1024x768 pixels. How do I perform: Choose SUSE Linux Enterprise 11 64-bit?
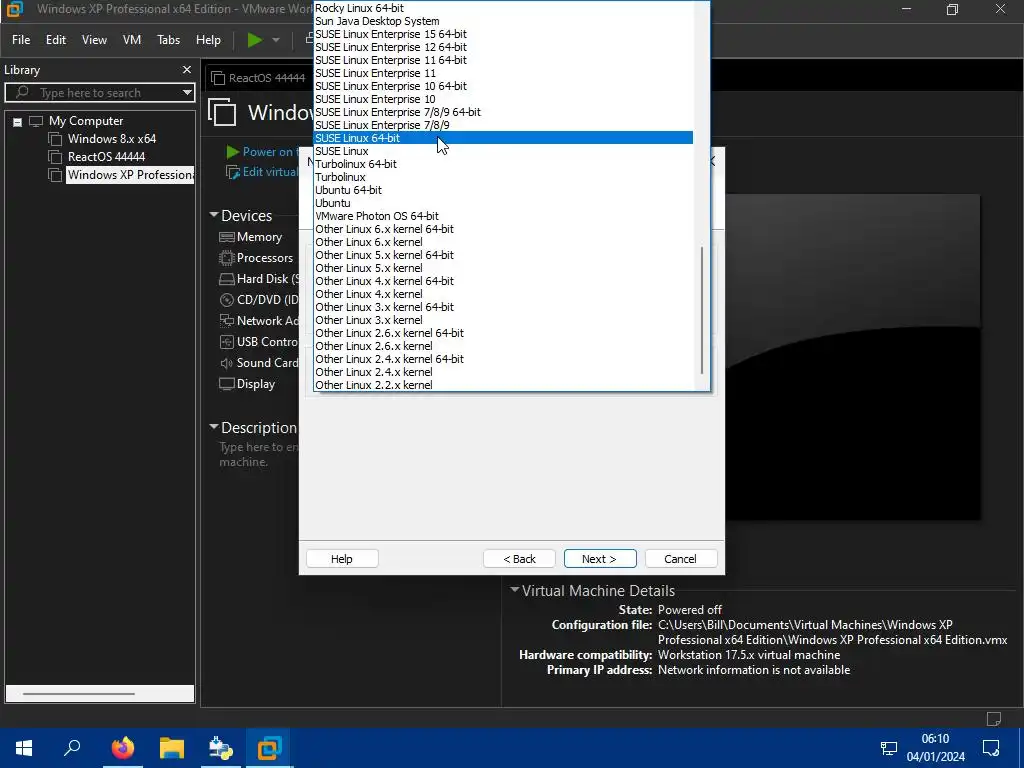pyautogui.click(x=504, y=60)
